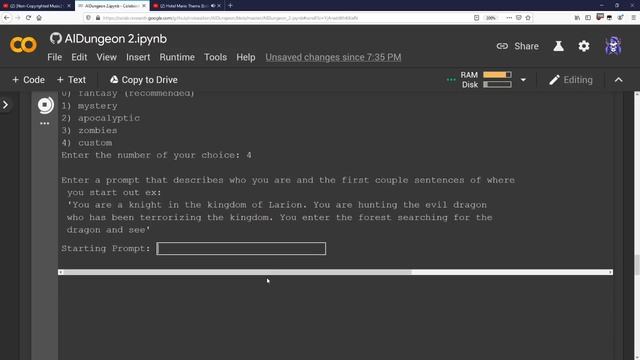This screenshot has width=640, height=360.
Task: Open the settings gear
Action: (584, 46)
